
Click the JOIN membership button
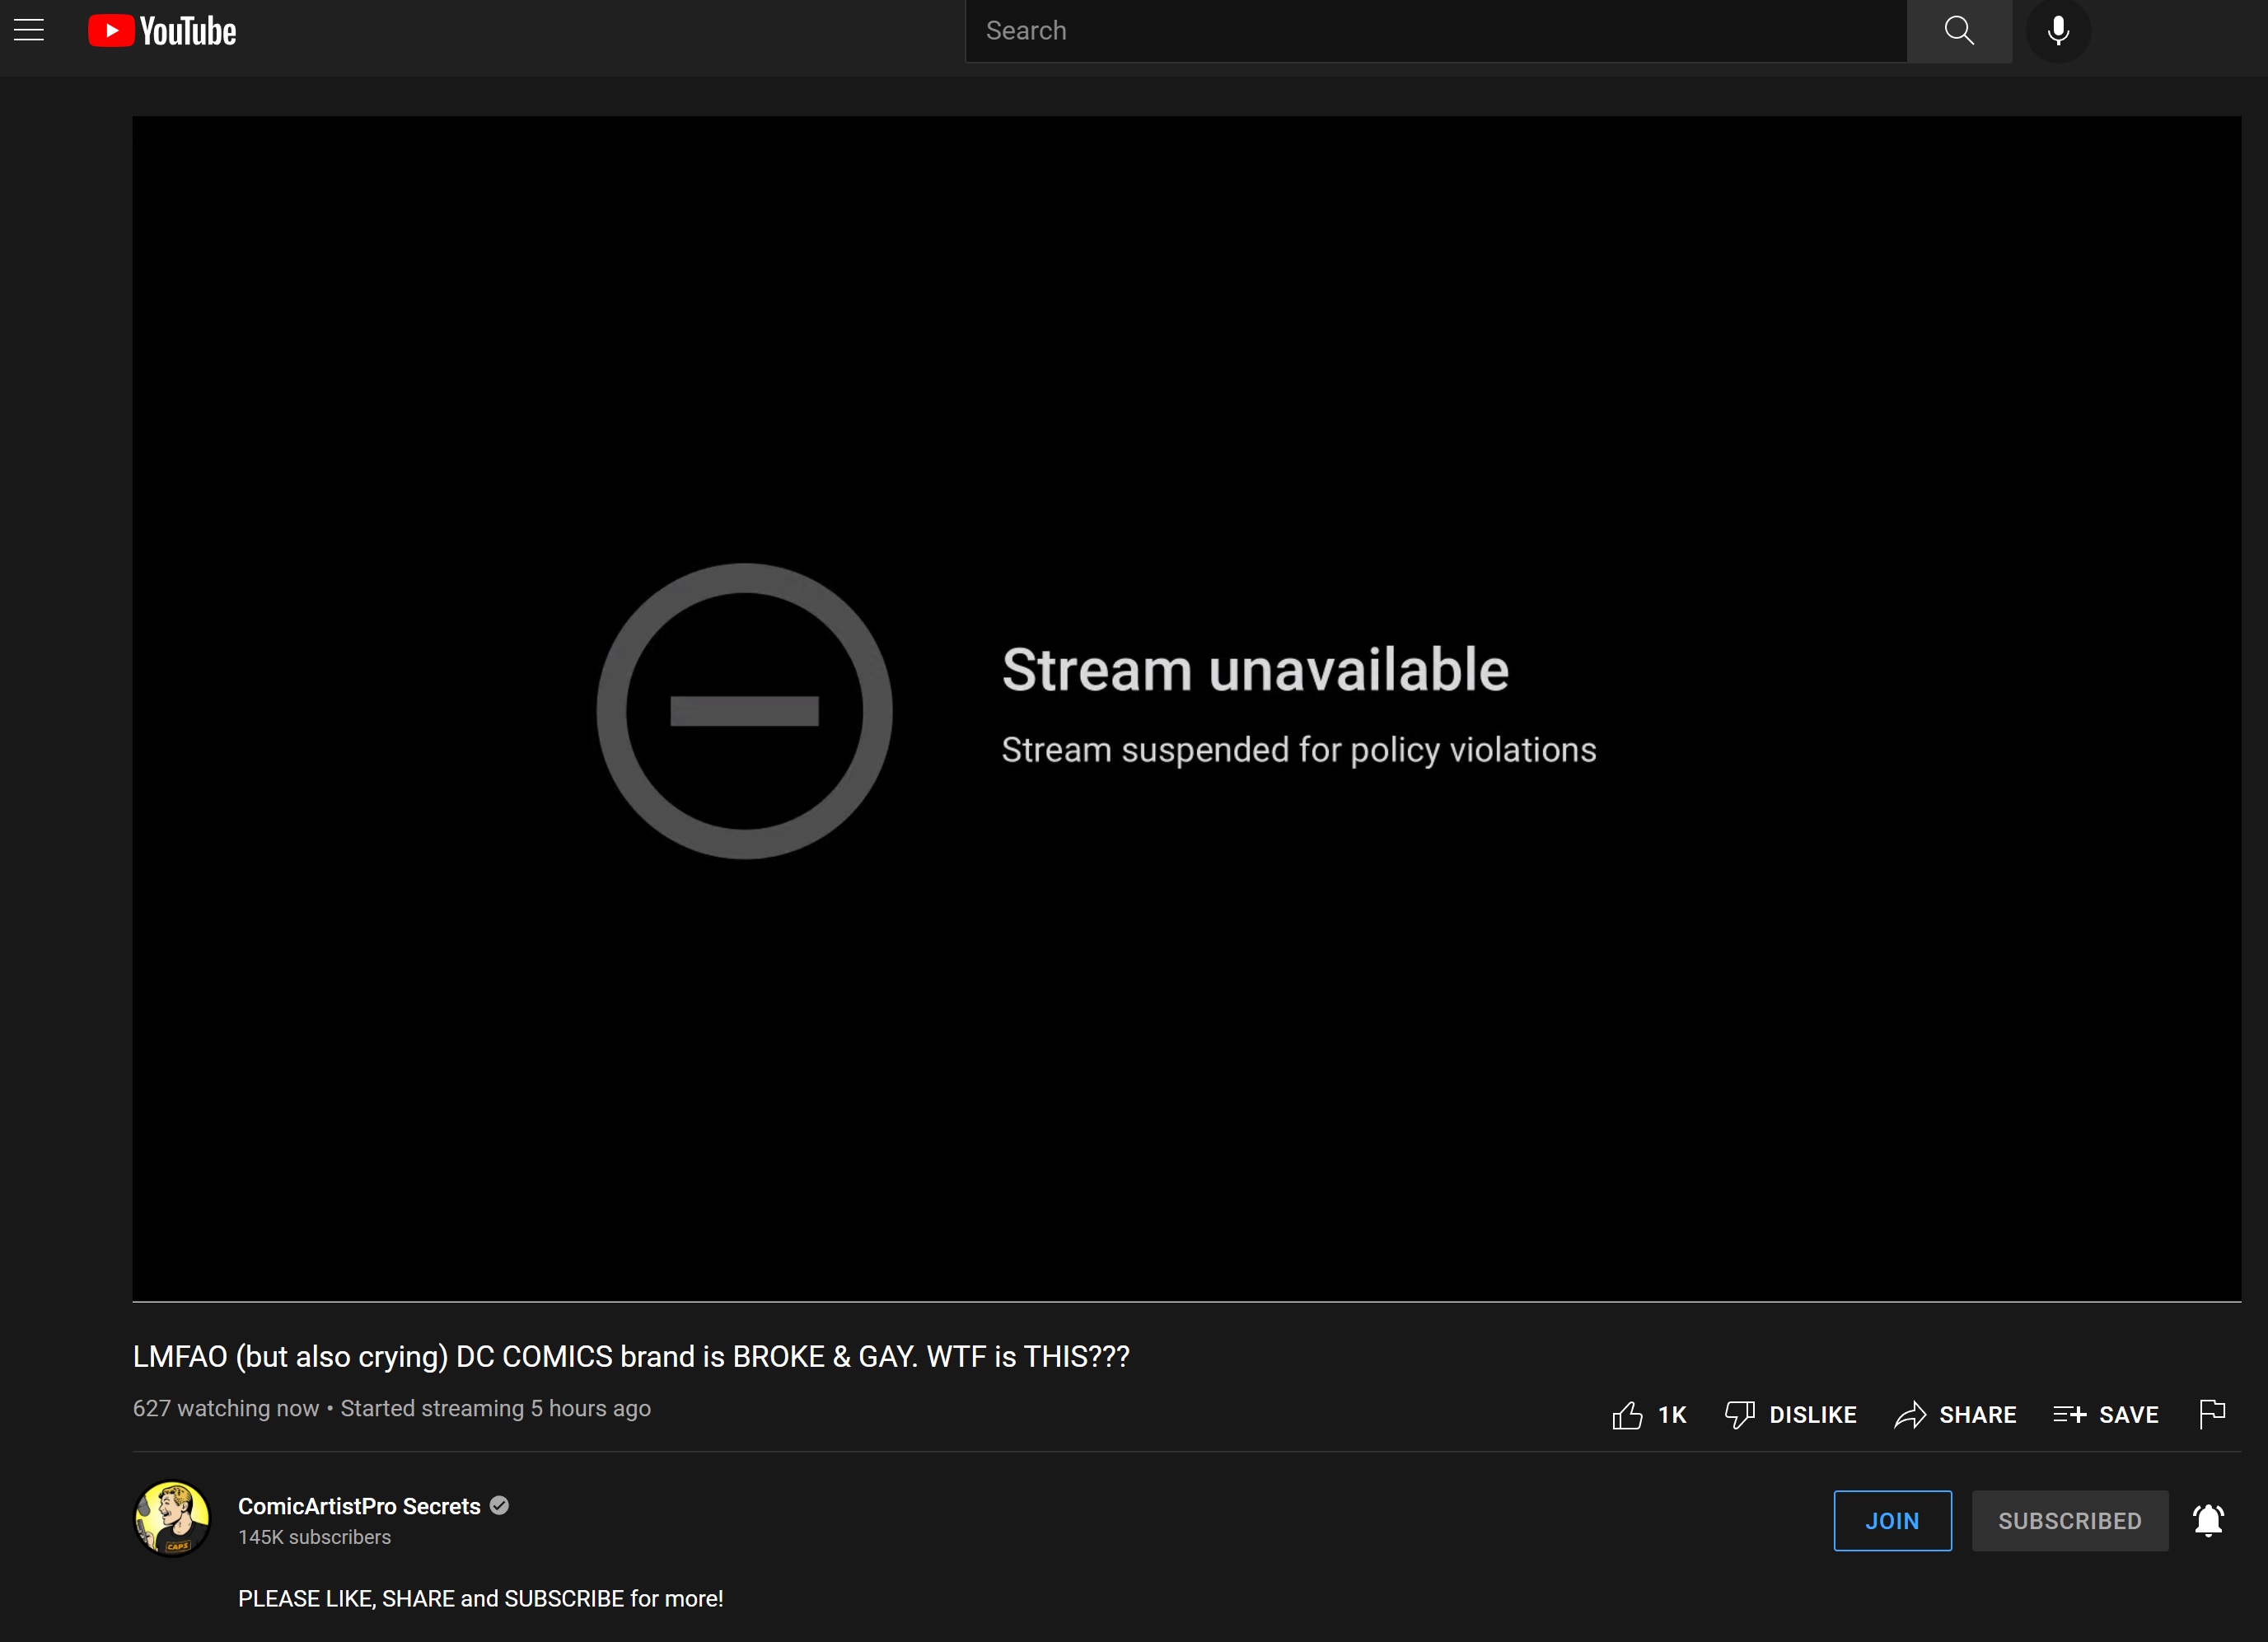click(x=1892, y=1520)
